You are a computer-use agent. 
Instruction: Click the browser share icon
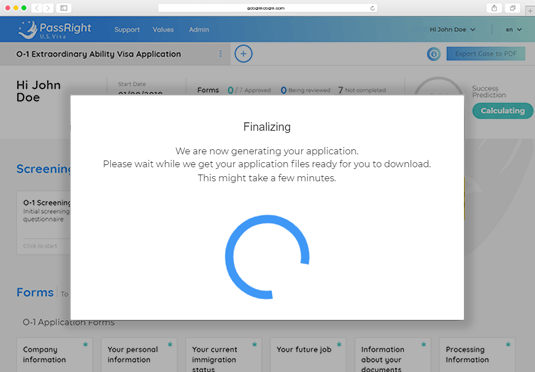pos(494,8)
